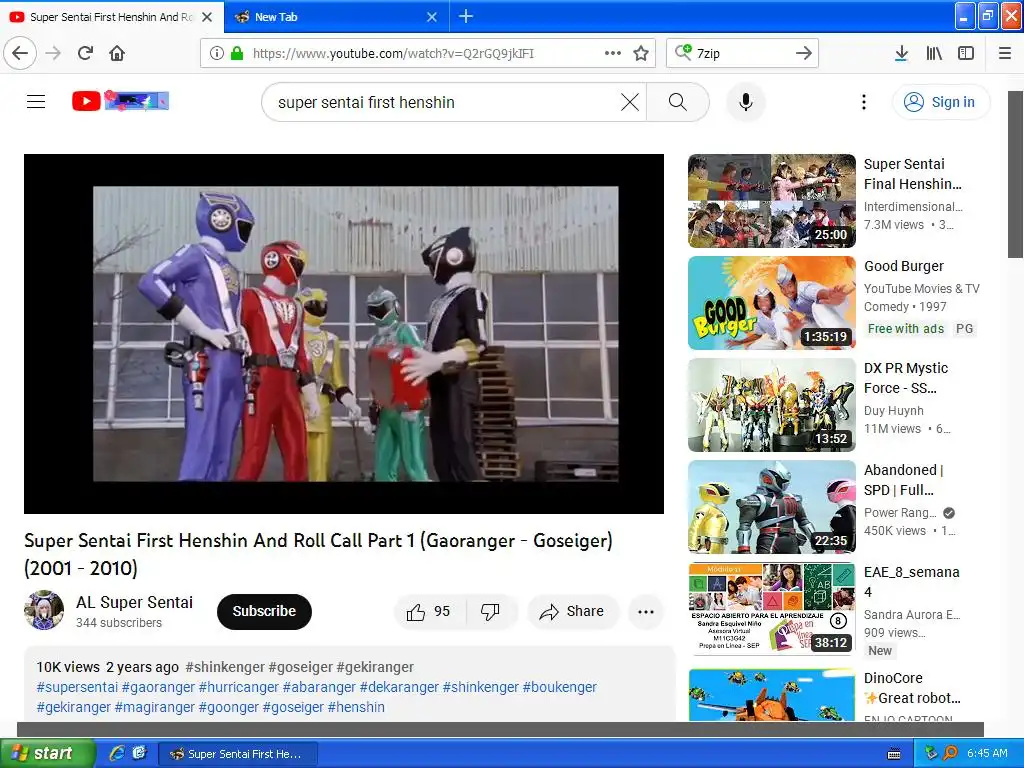The image size is (1024, 768).
Task: Show site information icon in address bar
Action: click(x=217, y=53)
